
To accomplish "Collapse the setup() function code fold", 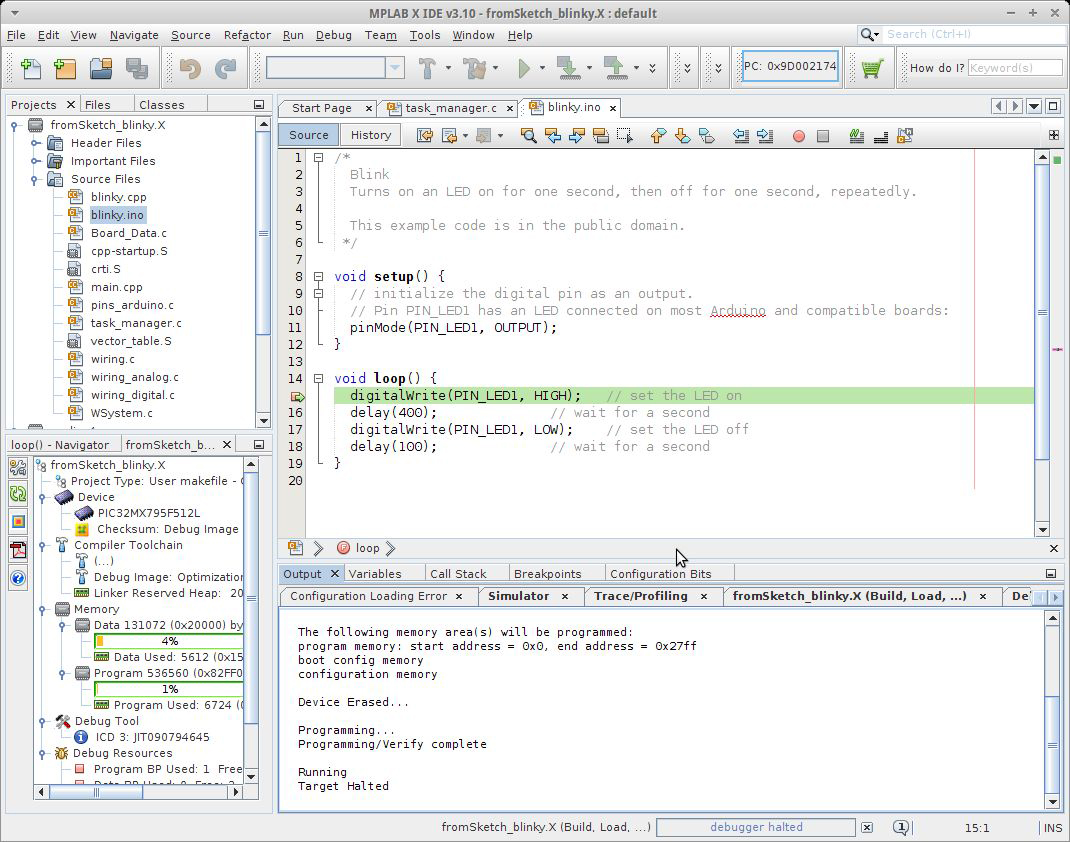I will pyautogui.click(x=316, y=276).
